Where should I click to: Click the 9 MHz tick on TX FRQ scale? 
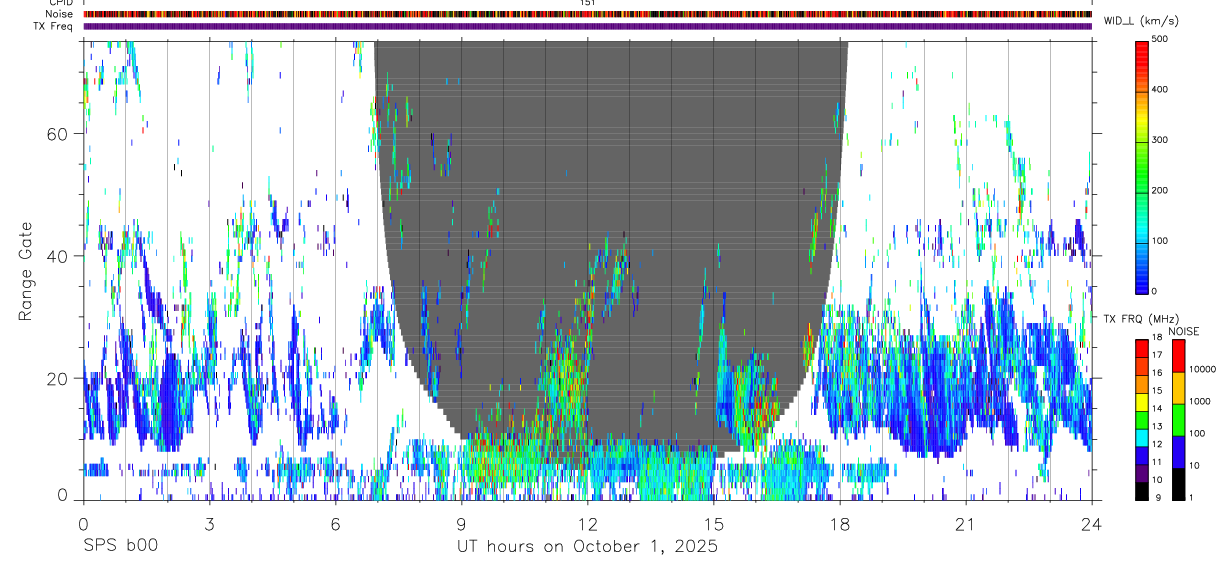[x=1156, y=497]
